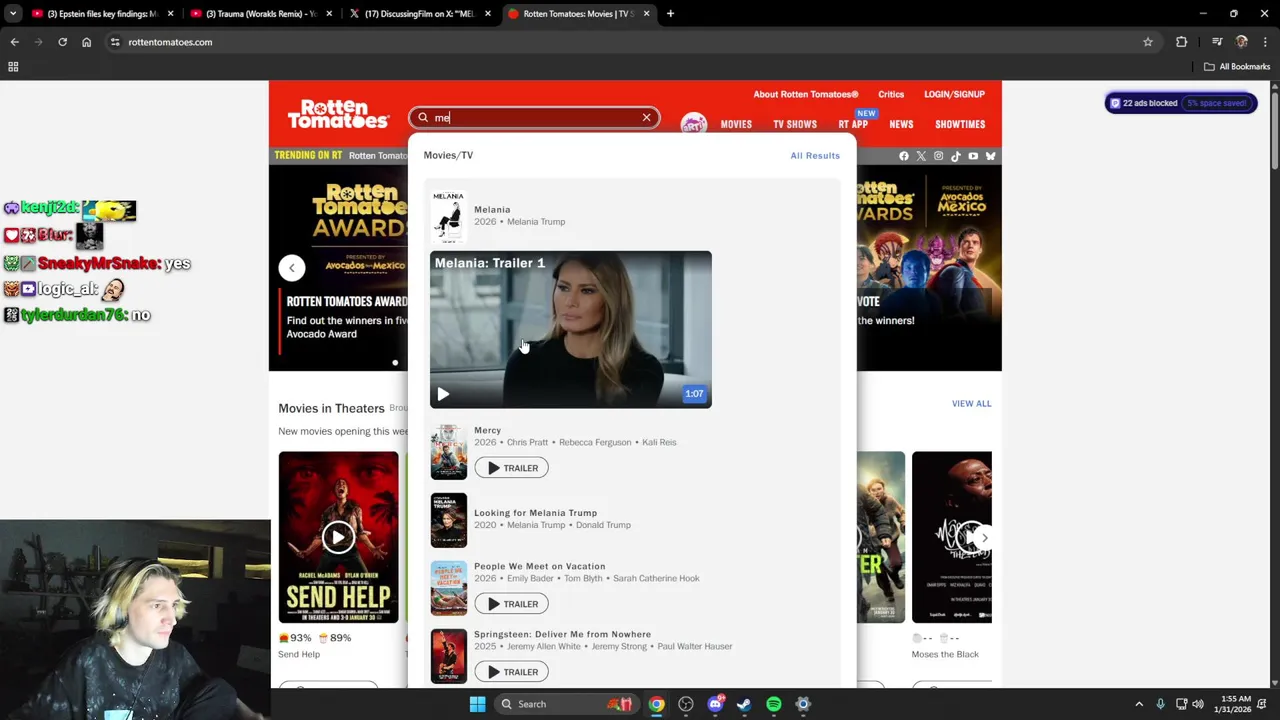Click the magnifying glass search icon
Screen dimensions: 1280x720
pyautogui.click(x=423, y=118)
